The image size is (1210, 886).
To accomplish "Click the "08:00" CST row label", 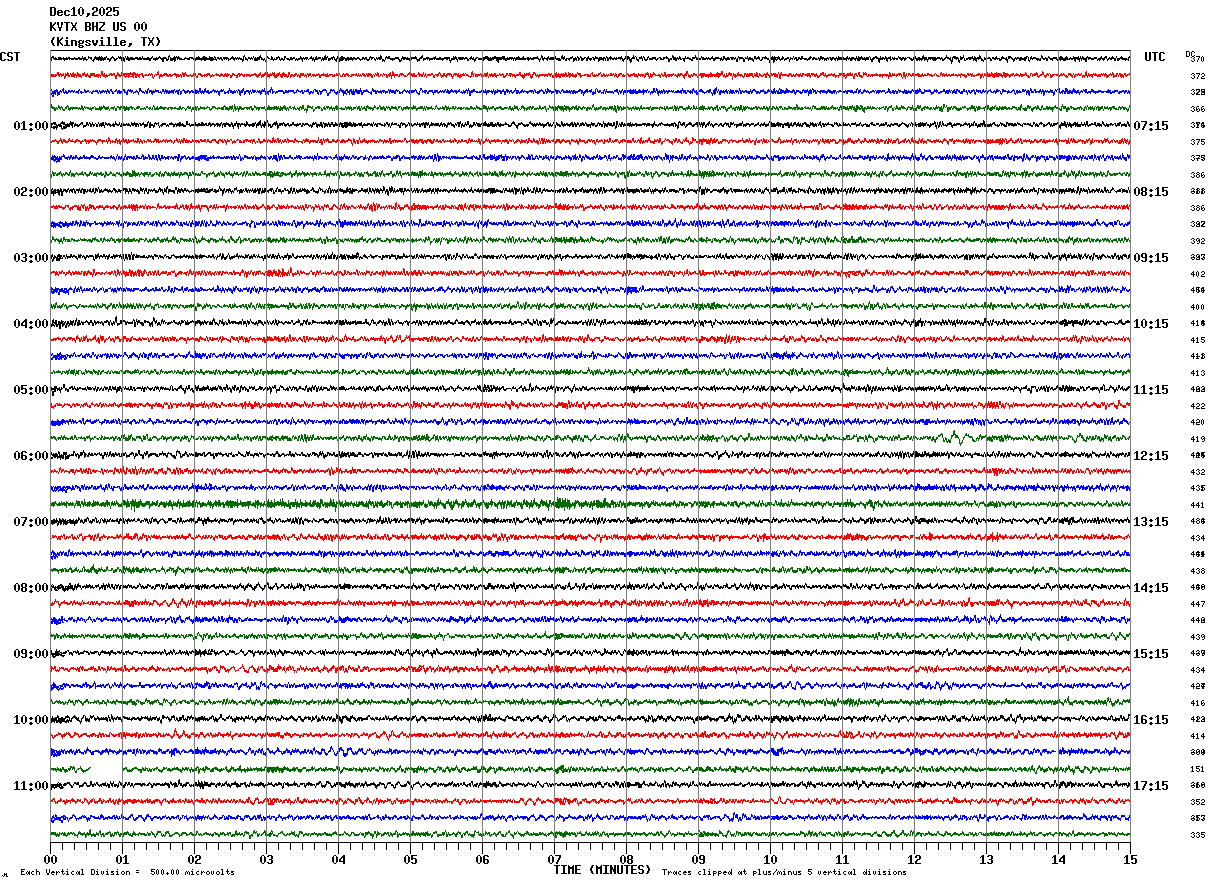I will pyautogui.click(x=31, y=588).
